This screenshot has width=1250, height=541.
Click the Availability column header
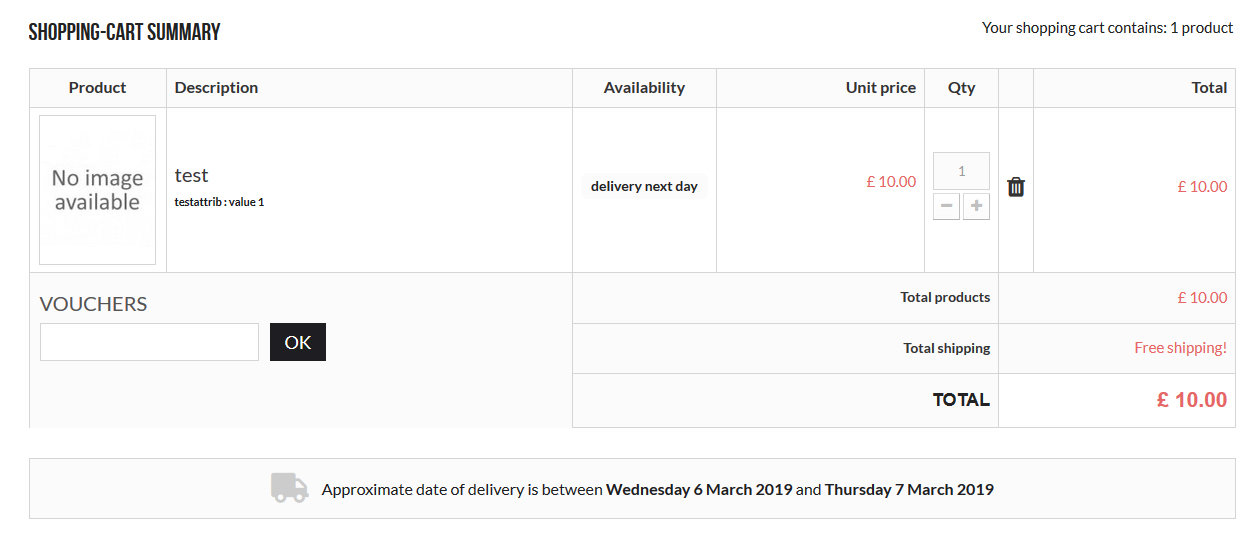pos(644,88)
